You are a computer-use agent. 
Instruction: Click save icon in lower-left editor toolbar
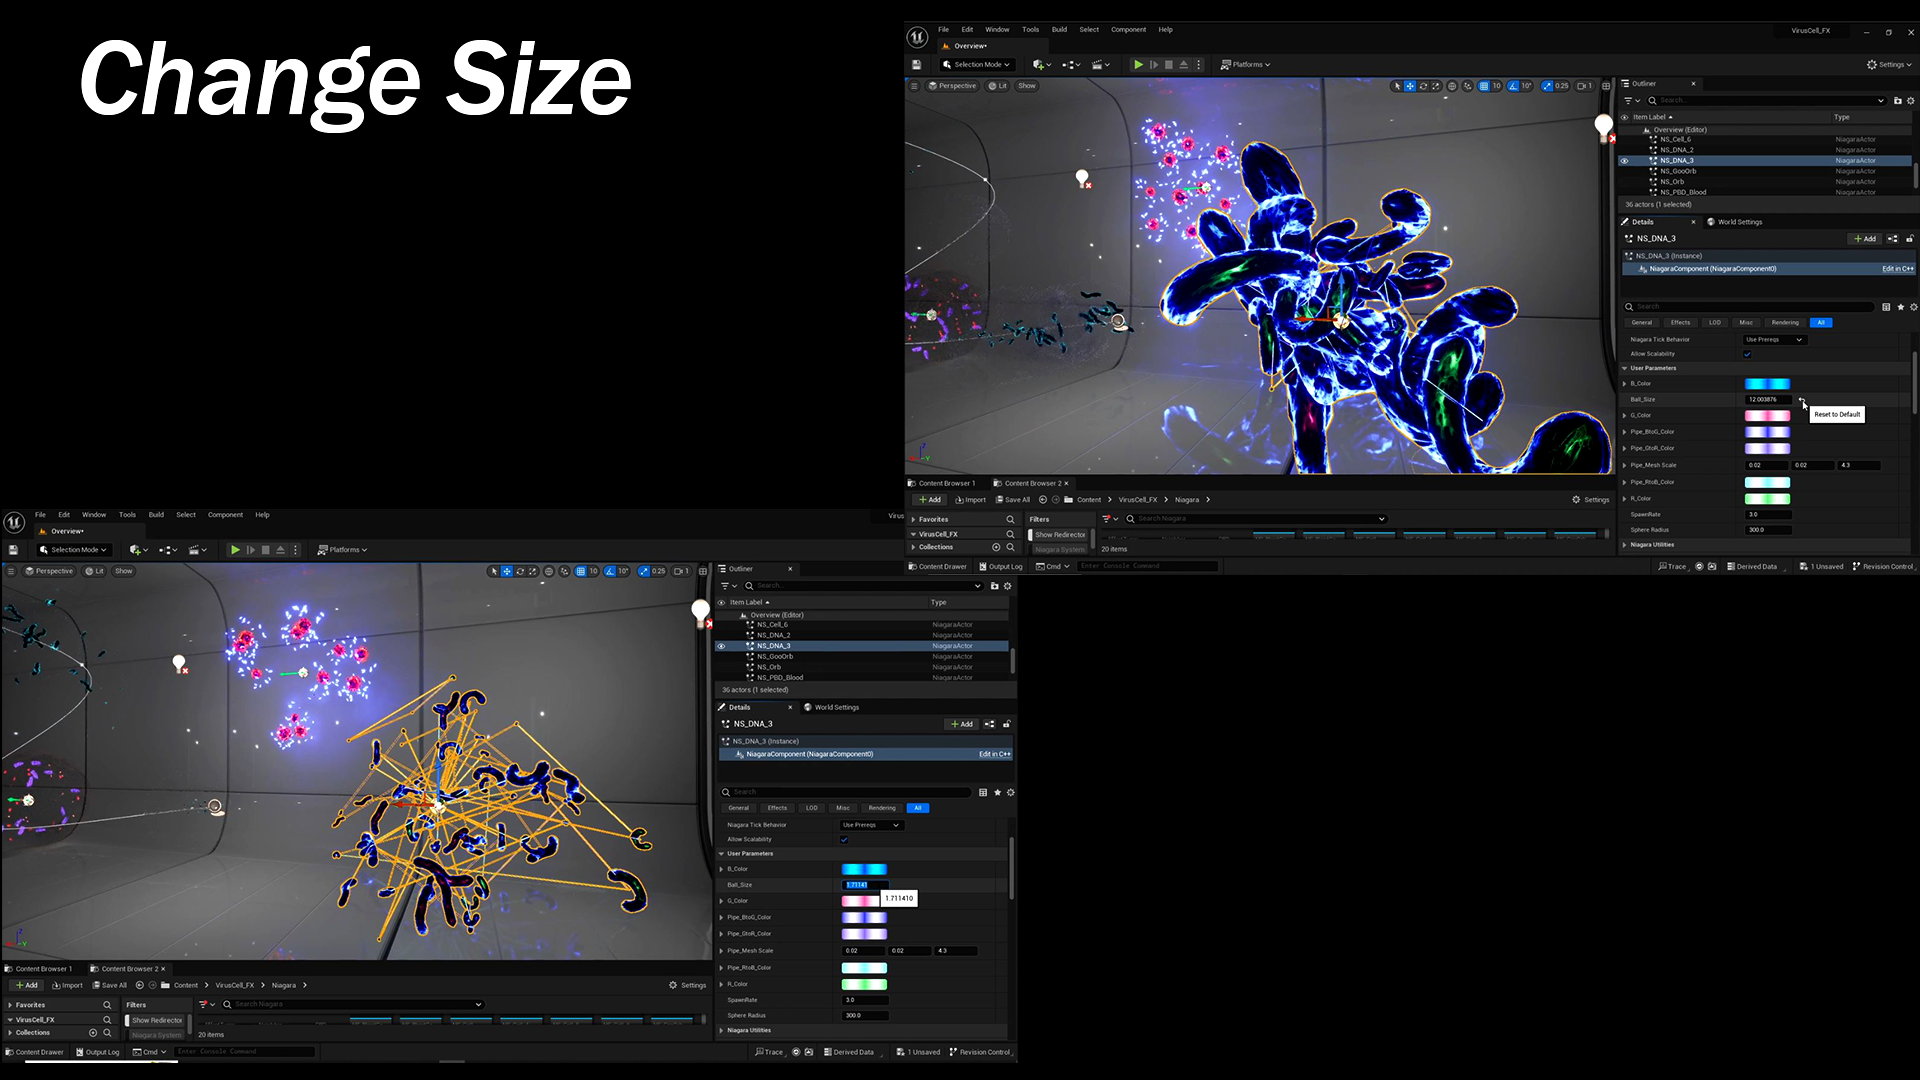click(13, 550)
